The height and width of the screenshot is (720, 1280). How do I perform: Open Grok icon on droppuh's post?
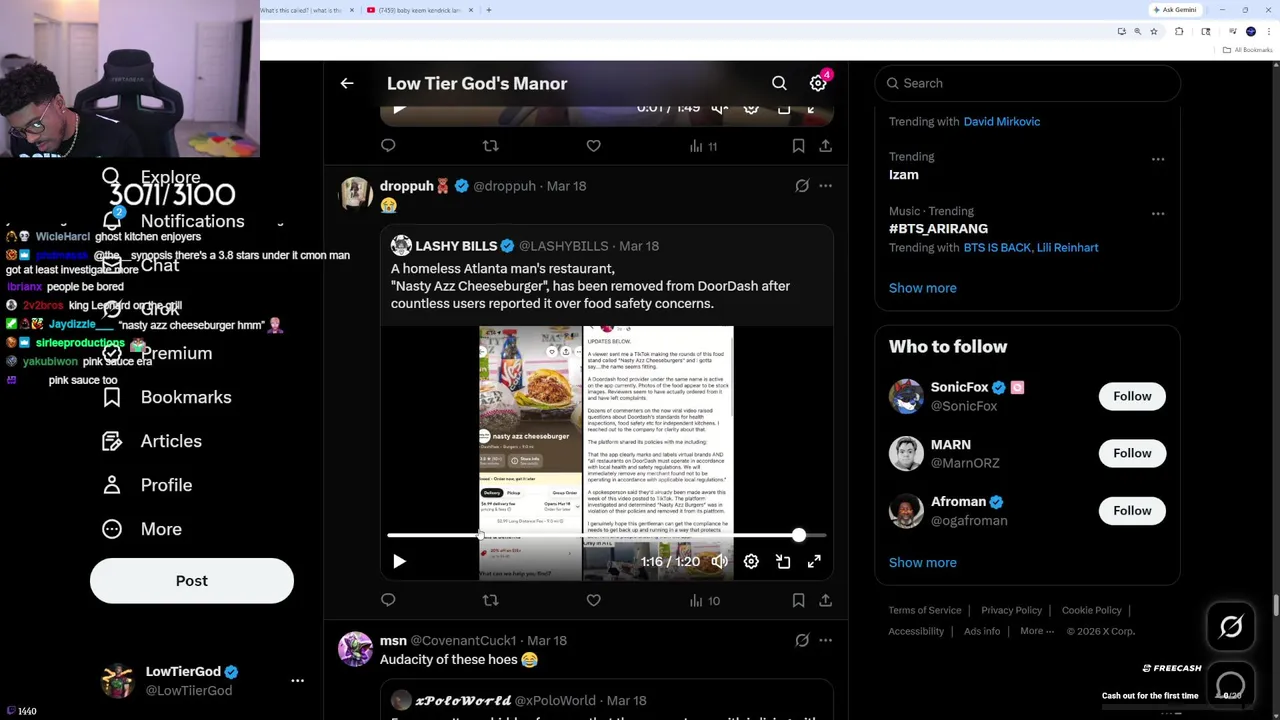pos(802,186)
